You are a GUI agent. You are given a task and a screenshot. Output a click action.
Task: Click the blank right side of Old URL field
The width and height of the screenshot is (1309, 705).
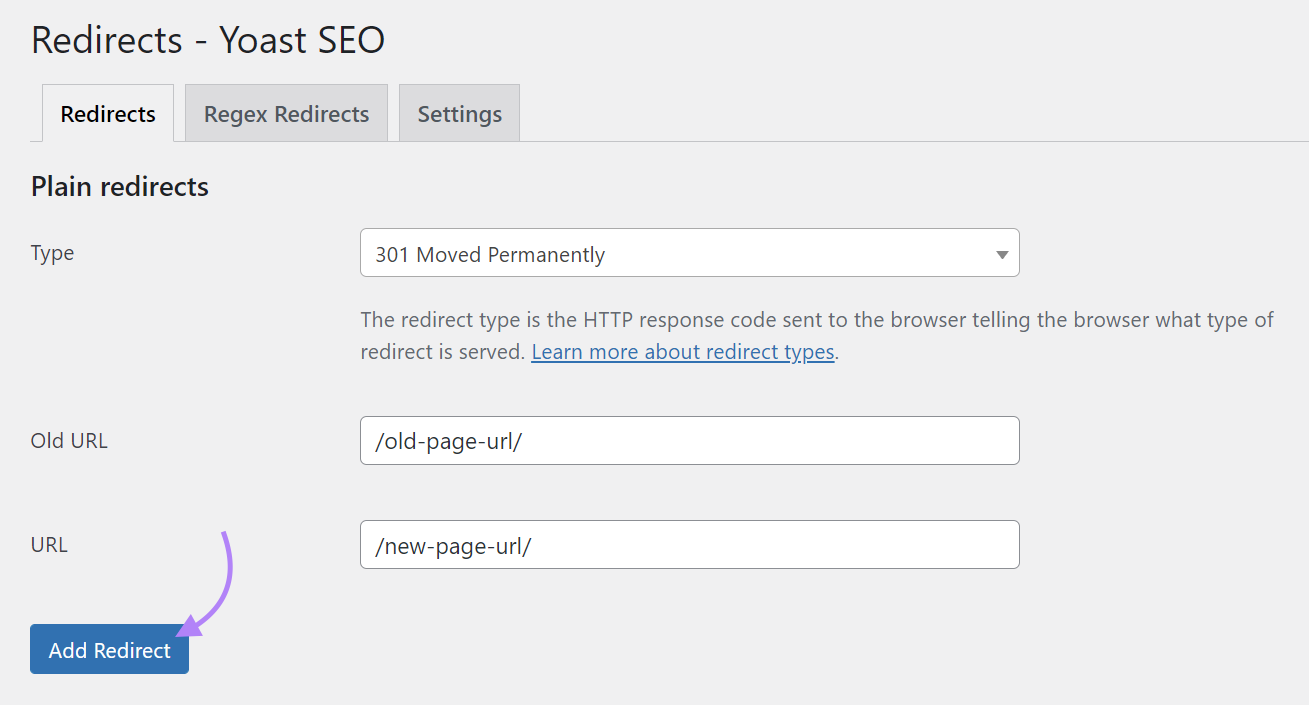click(850, 441)
